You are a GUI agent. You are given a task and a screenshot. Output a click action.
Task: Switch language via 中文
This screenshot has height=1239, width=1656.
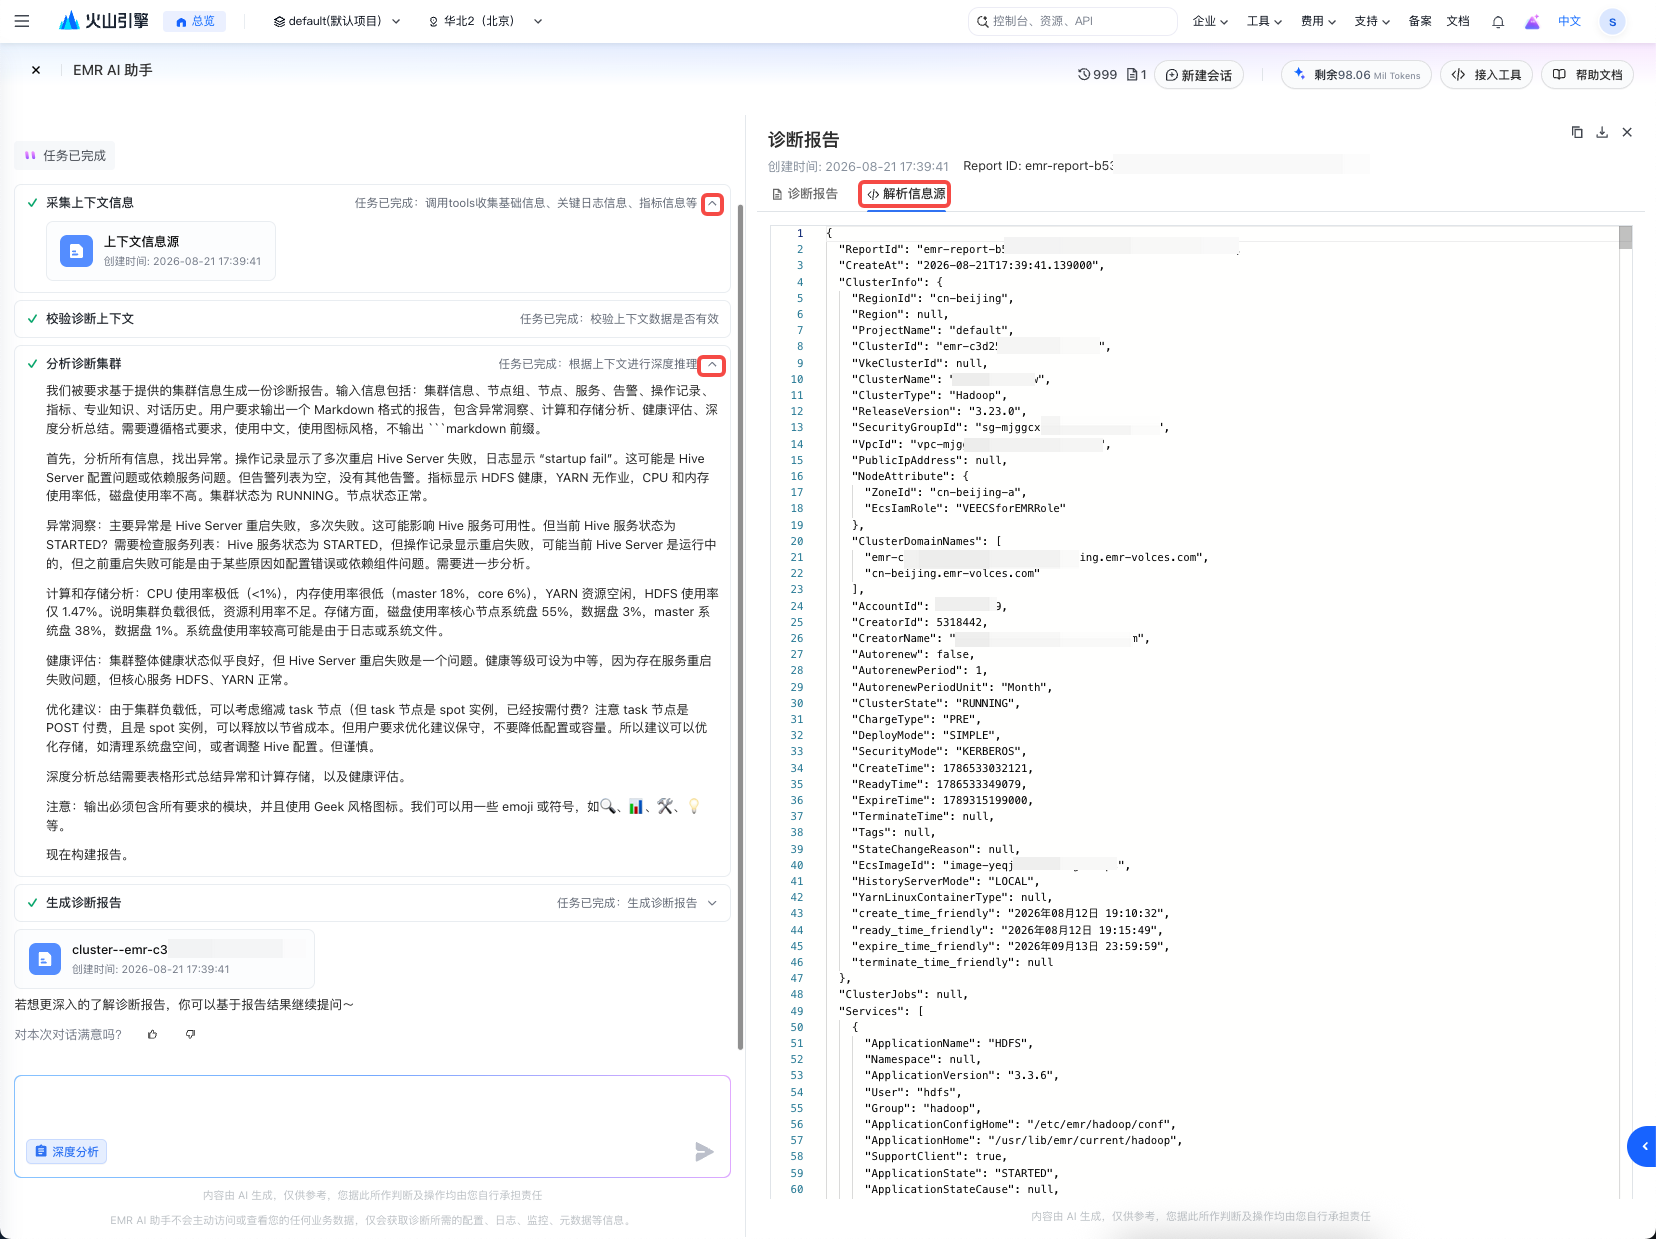tap(1570, 21)
